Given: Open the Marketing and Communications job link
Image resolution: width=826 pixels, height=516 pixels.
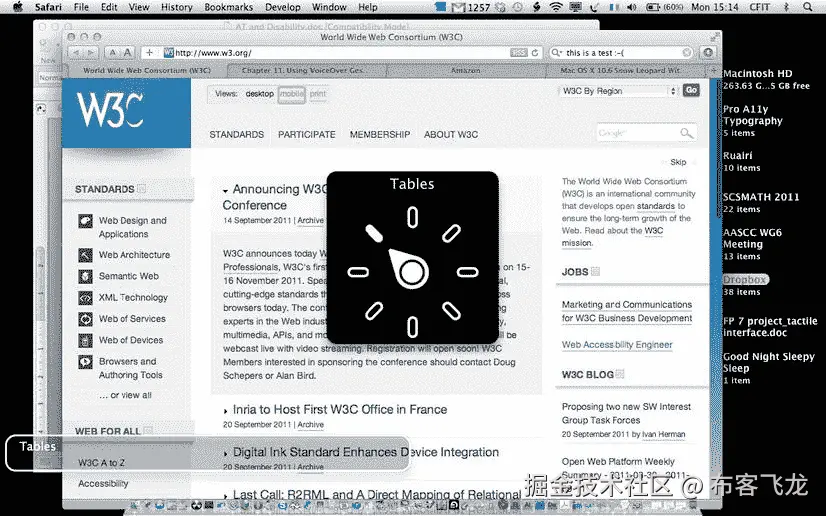Looking at the screenshot, I should coord(627,311).
